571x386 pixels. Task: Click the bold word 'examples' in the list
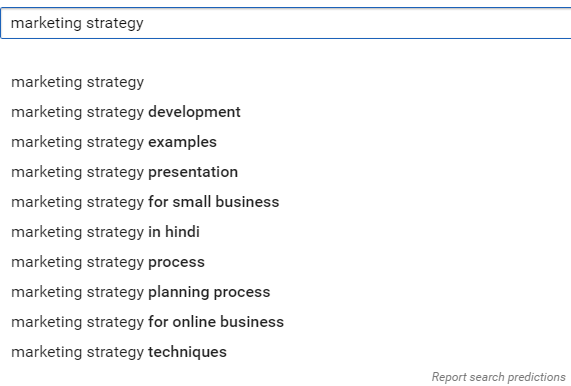(x=182, y=142)
